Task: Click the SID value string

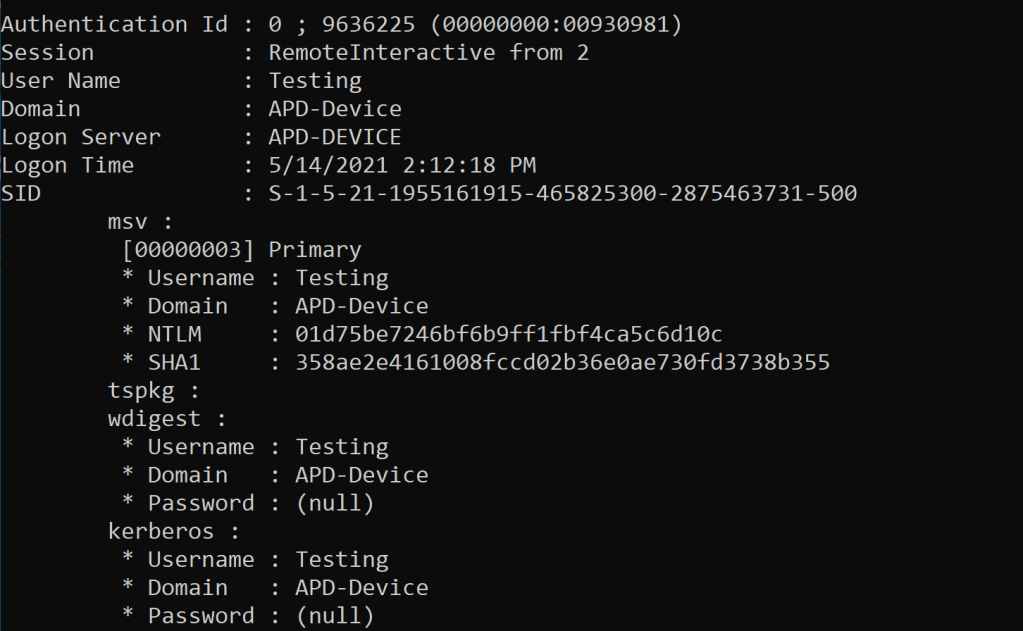Action: 563,193
